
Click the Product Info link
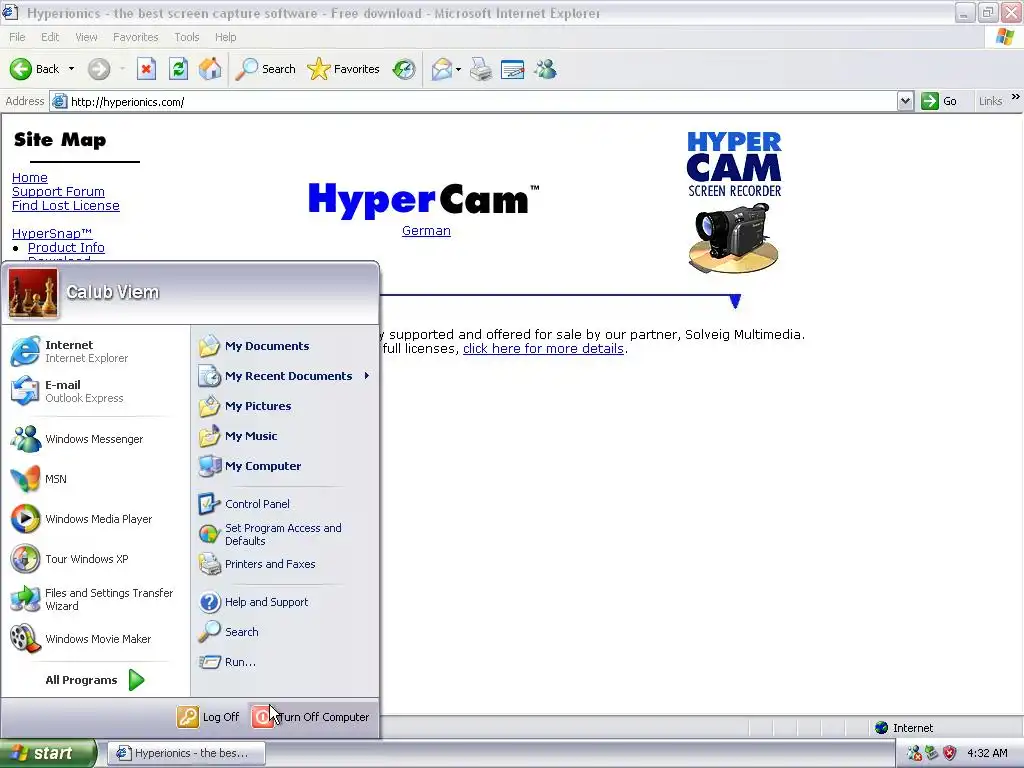click(x=66, y=248)
